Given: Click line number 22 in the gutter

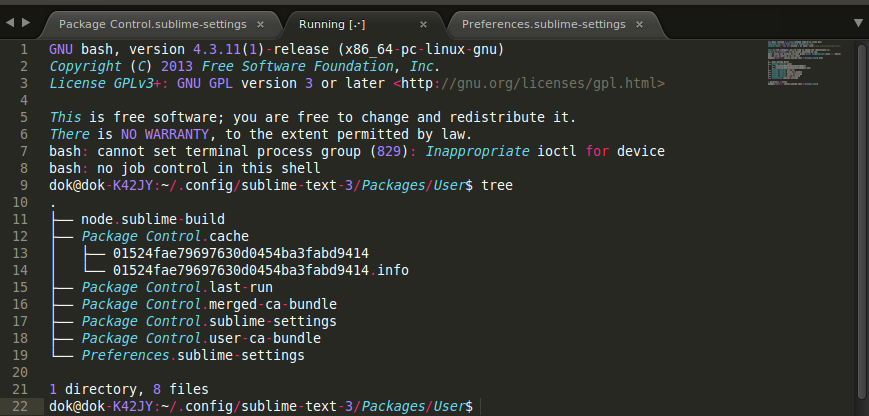Looking at the screenshot, I should tap(19, 406).
